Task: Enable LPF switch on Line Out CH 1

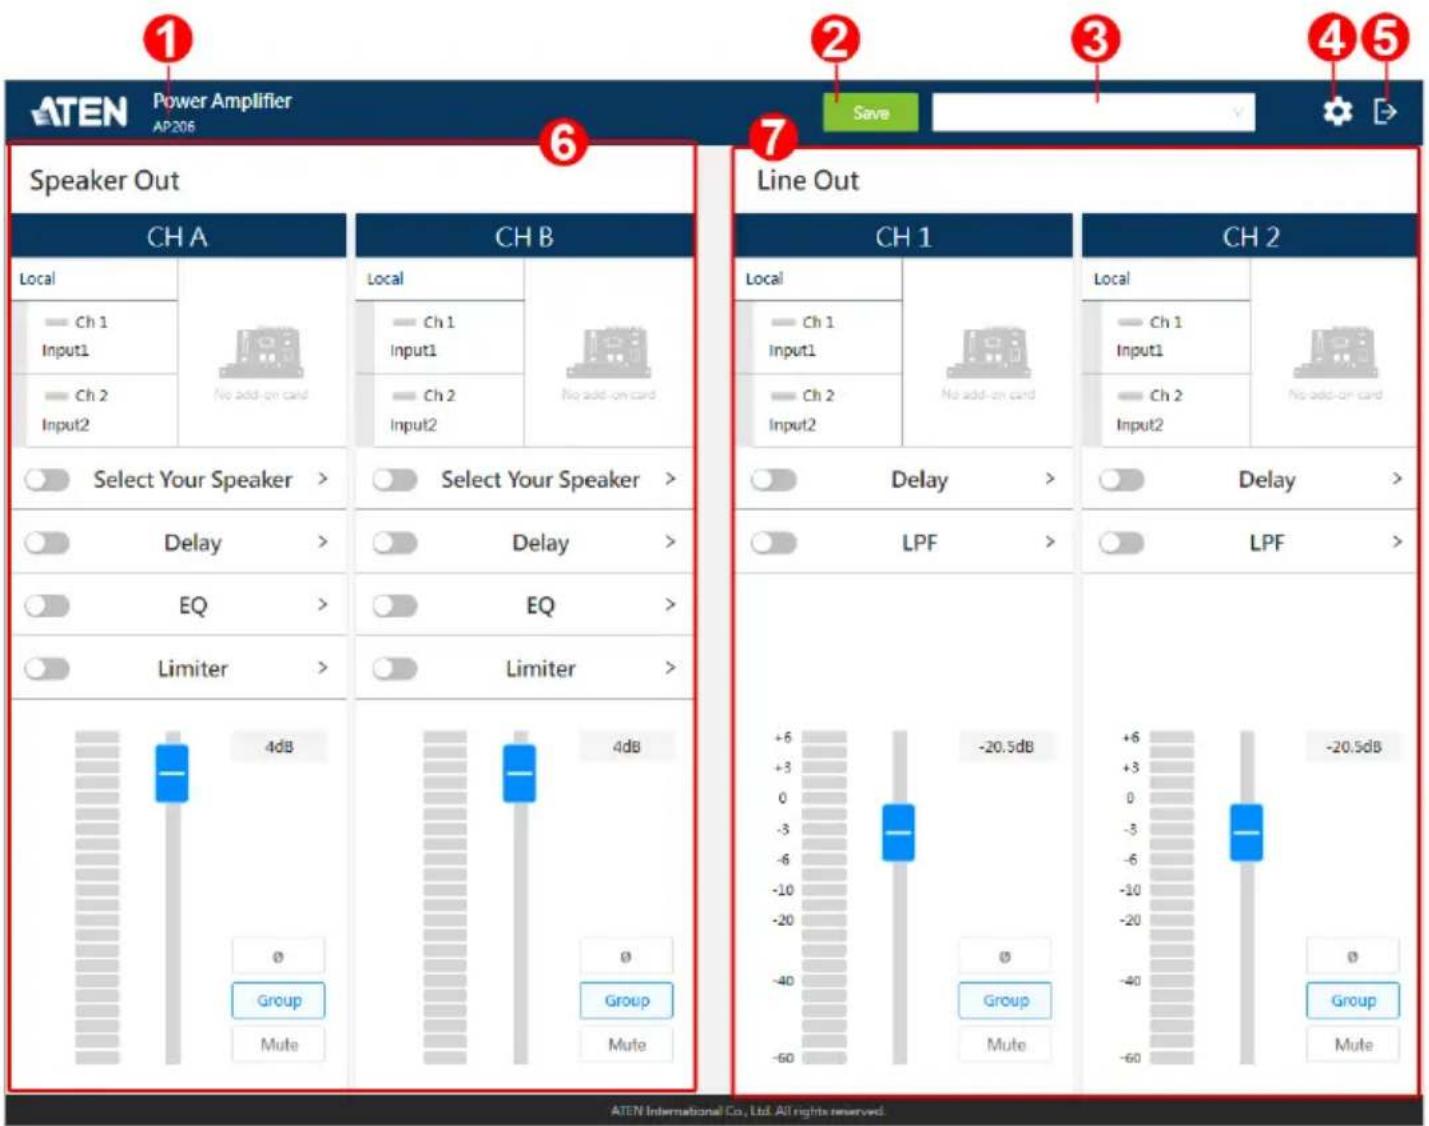Action: 774,543
